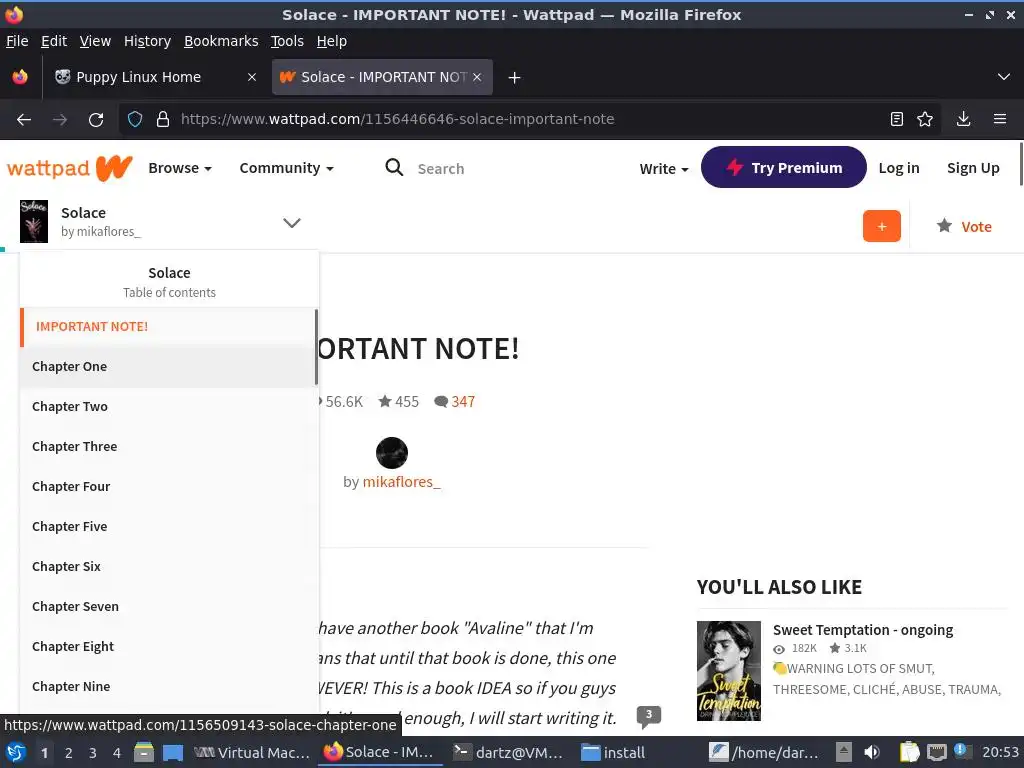Open Chapter One from table of contents
1024x768 pixels.
168,366
